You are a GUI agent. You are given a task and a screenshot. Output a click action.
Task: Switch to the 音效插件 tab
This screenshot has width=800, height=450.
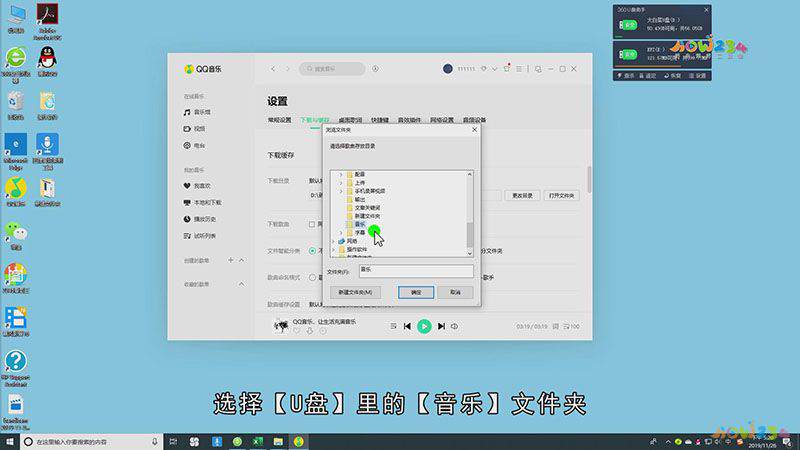point(409,120)
